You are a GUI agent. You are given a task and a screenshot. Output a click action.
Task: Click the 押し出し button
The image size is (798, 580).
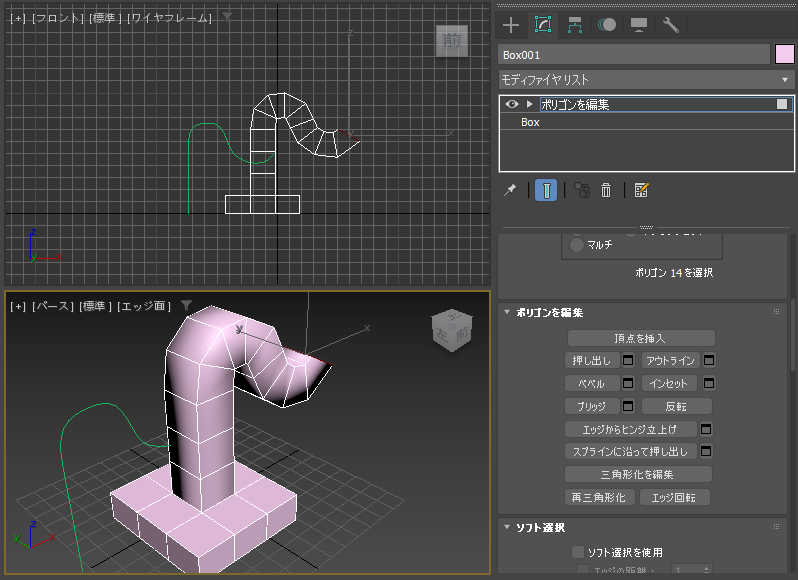click(592, 361)
